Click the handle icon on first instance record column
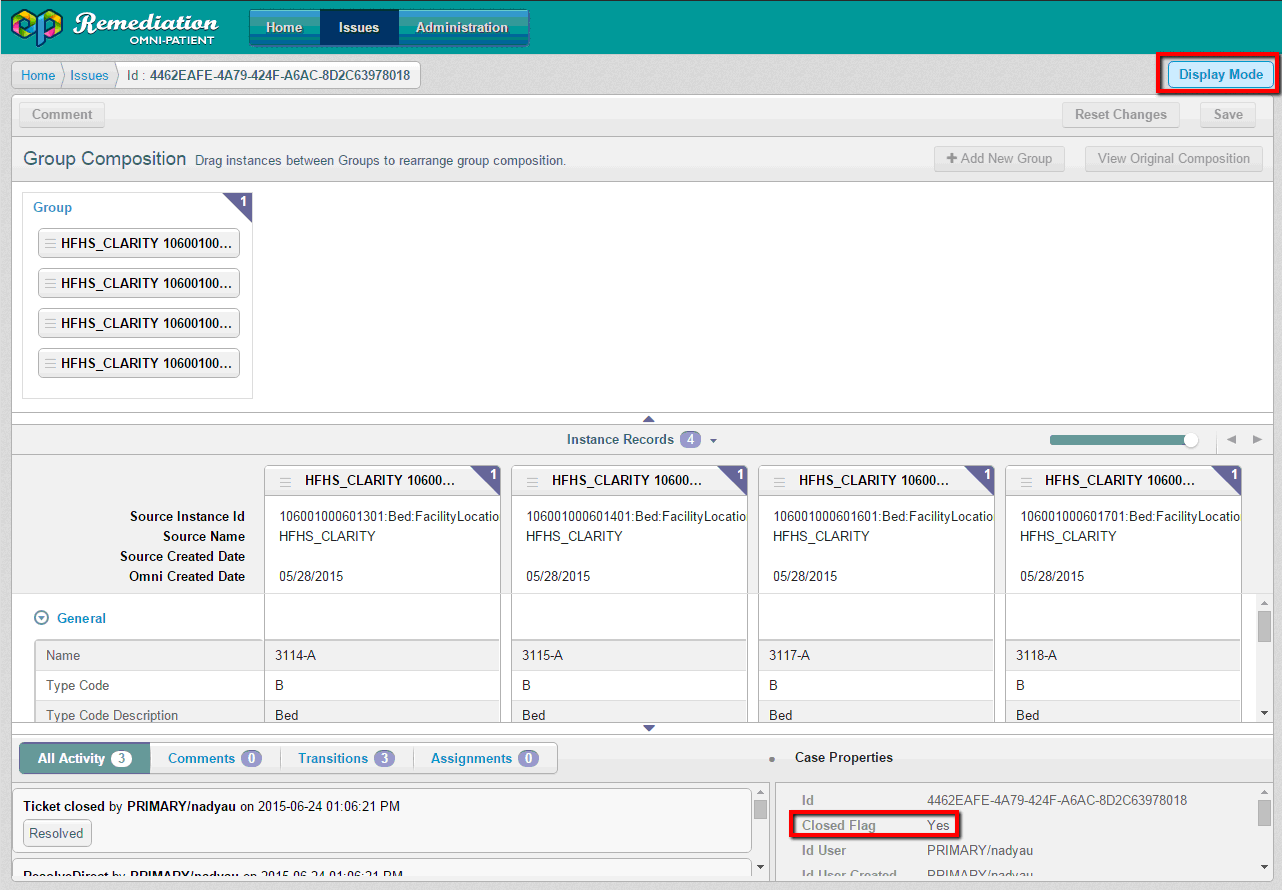 285,481
